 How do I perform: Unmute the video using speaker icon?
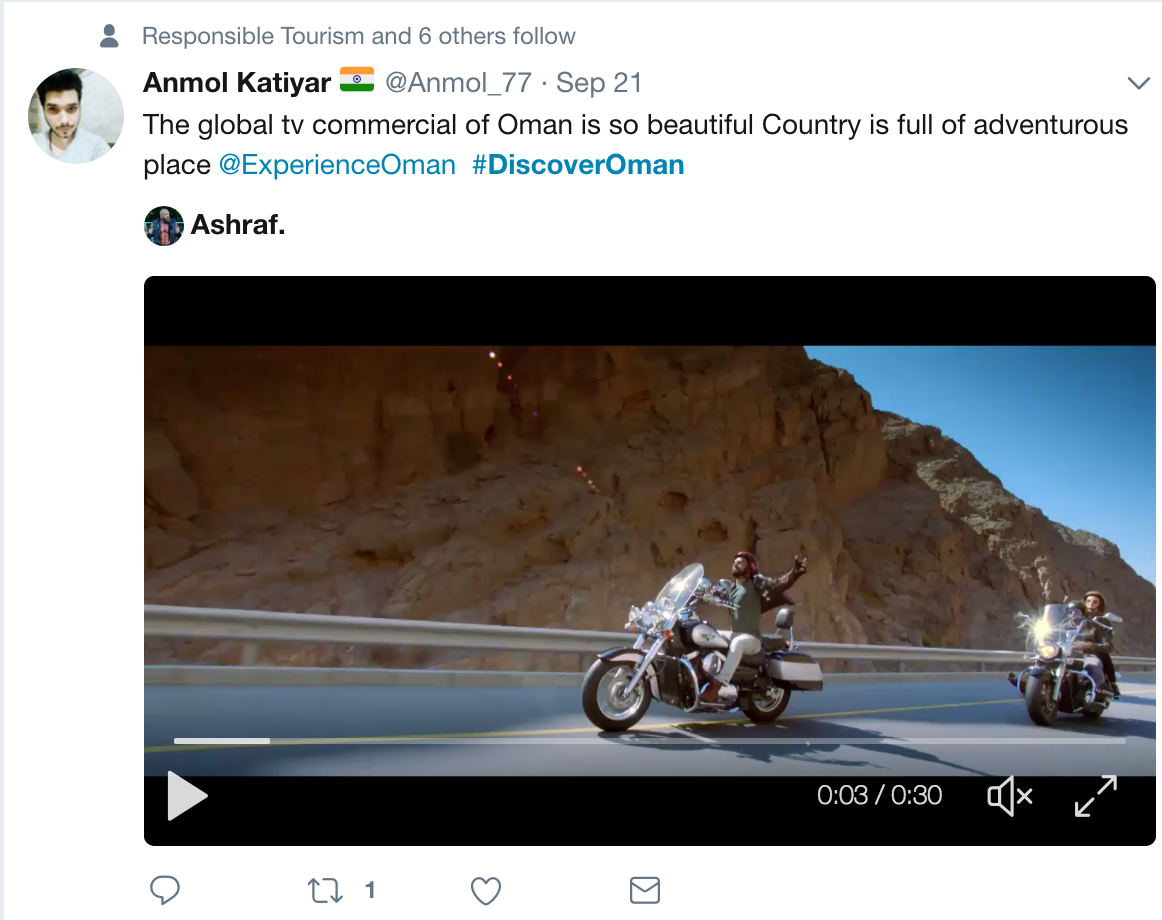click(1009, 796)
